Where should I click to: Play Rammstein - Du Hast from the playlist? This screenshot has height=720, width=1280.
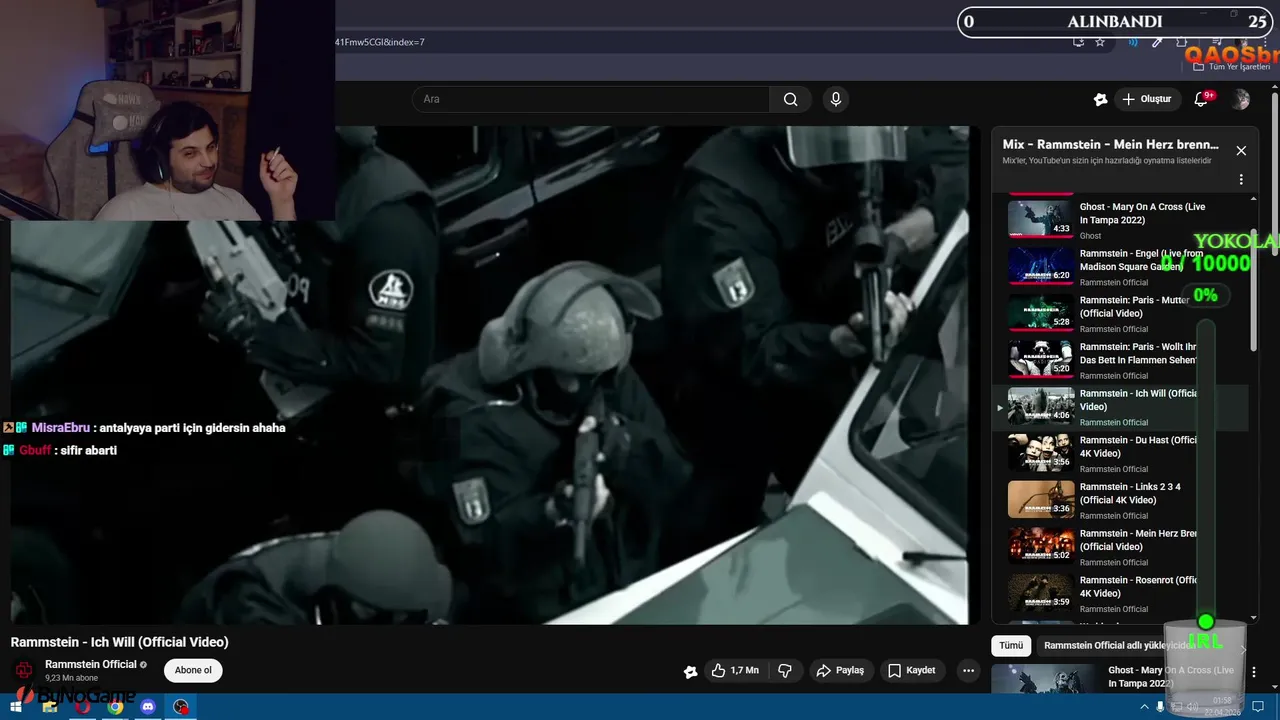click(1120, 454)
